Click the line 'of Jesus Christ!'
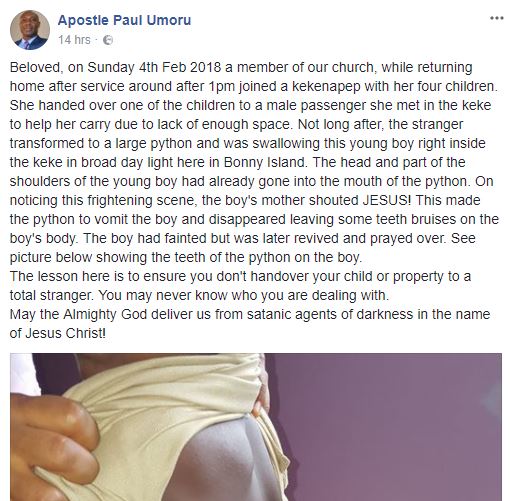Viewport: 510px width, 501px height. coord(58,333)
